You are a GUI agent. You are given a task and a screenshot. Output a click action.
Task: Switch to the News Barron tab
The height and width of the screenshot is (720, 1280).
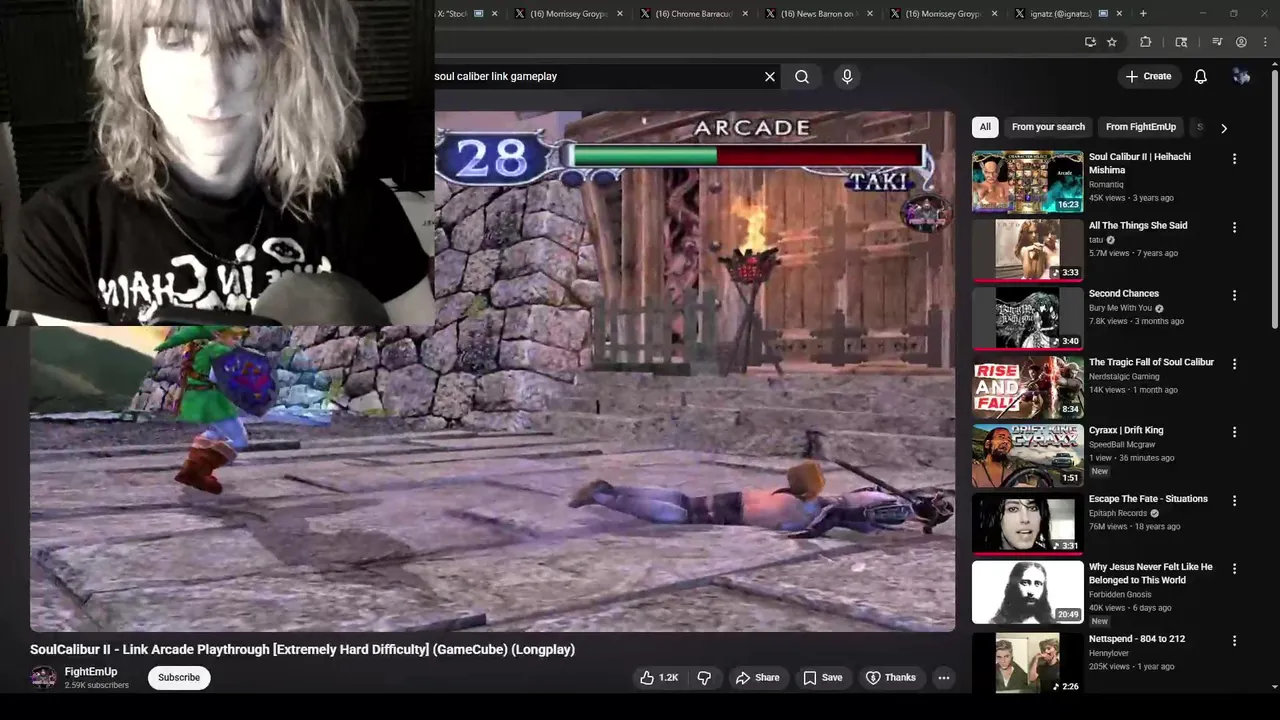click(x=818, y=13)
